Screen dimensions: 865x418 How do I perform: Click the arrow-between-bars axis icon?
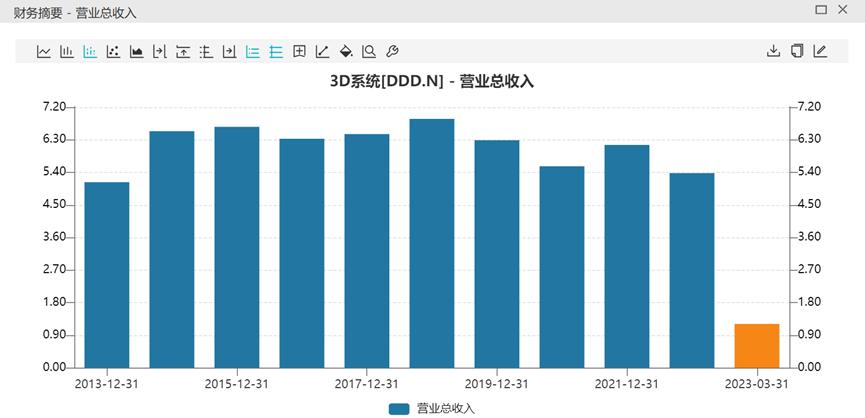[x=159, y=52]
